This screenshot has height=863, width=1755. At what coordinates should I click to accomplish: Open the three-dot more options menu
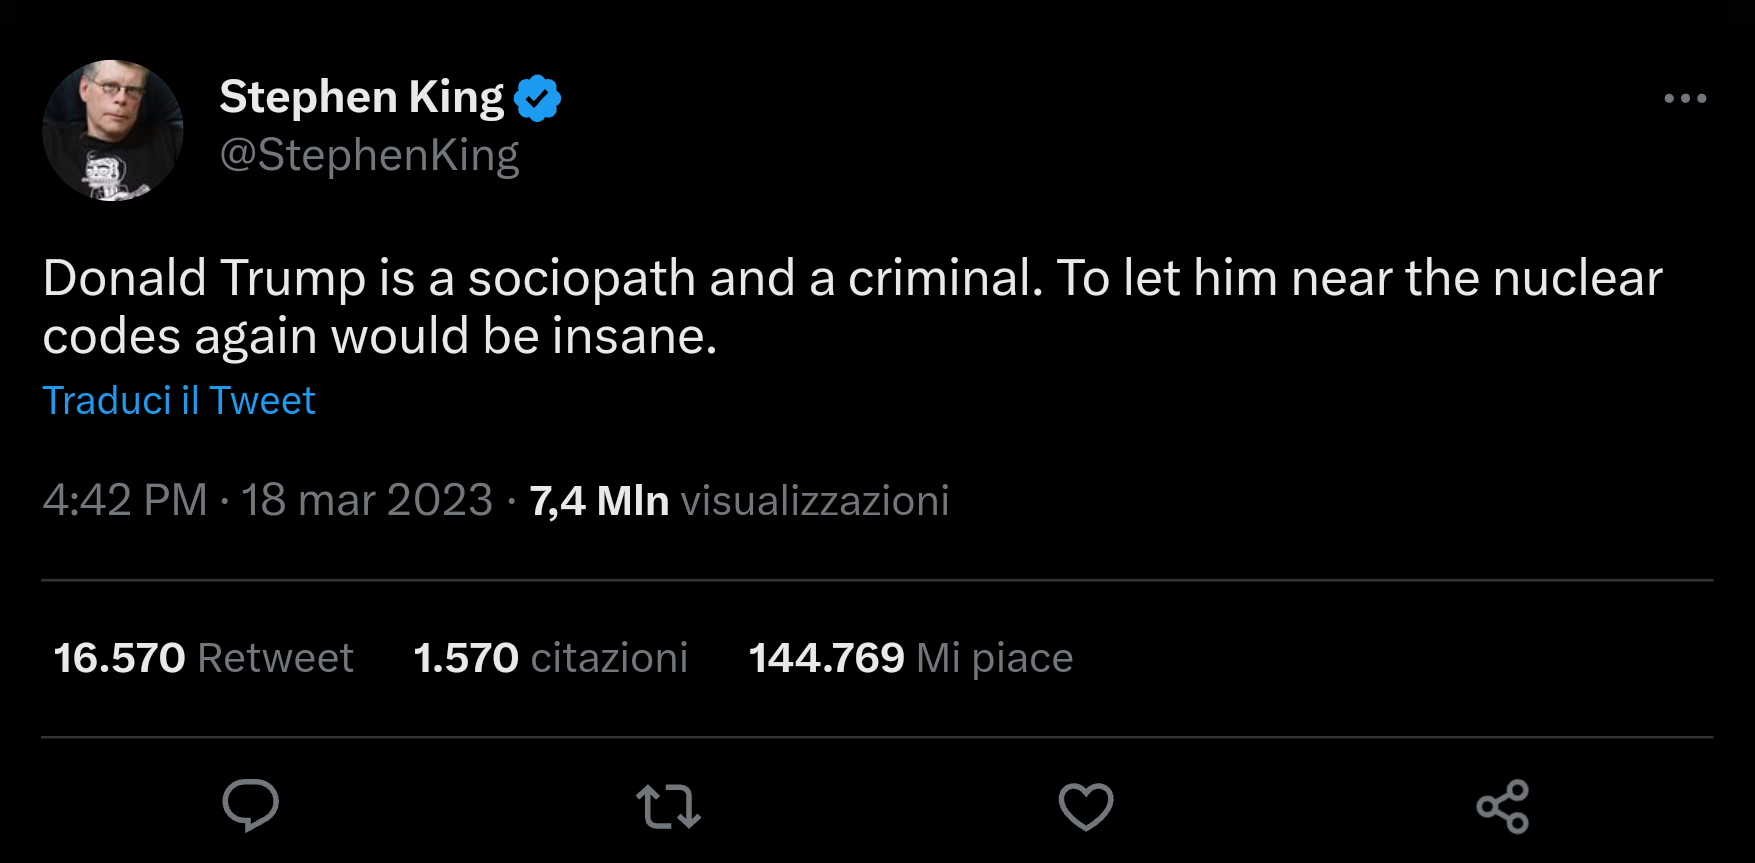[x=1685, y=98]
